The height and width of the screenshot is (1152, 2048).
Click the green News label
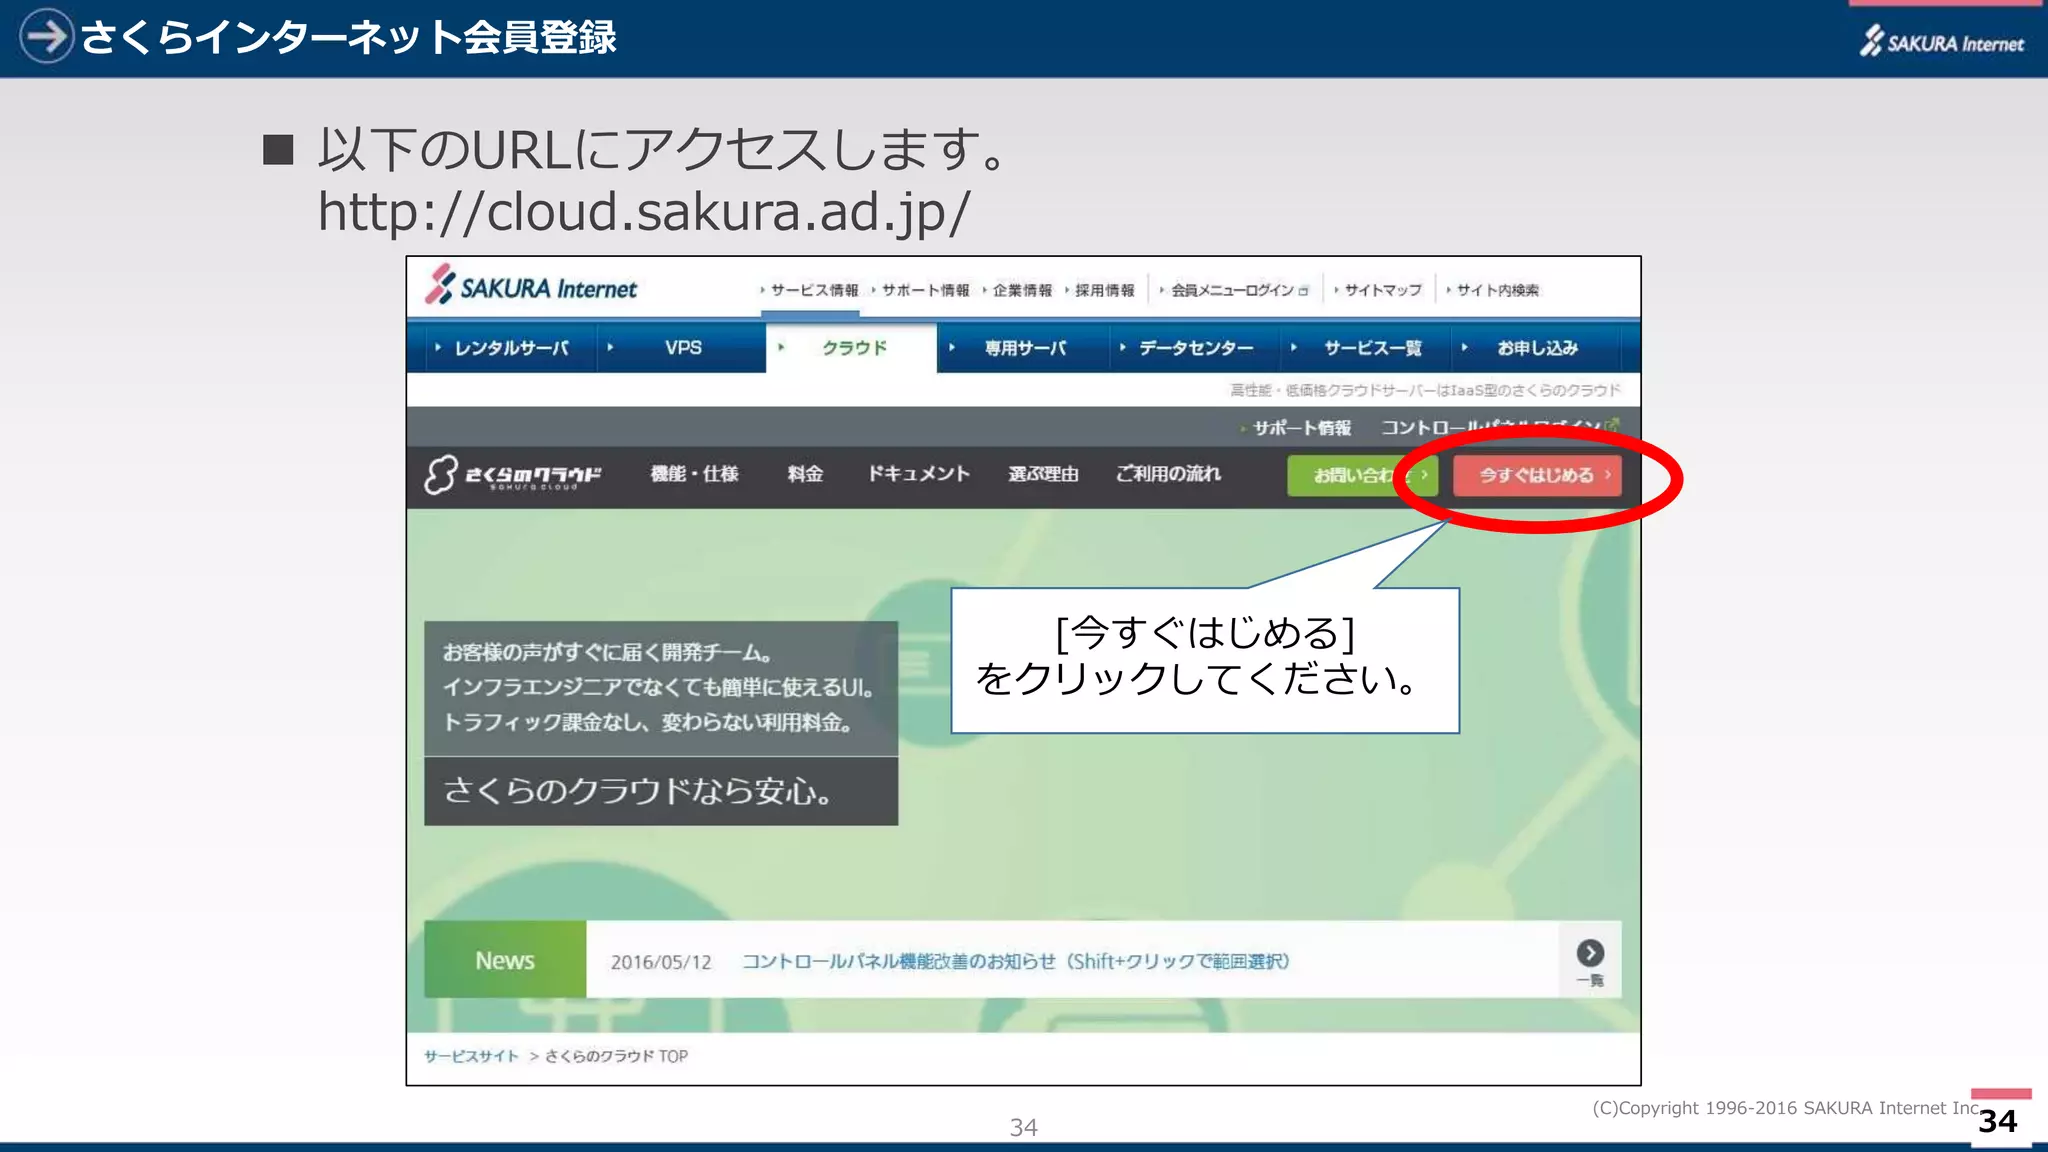(505, 960)
